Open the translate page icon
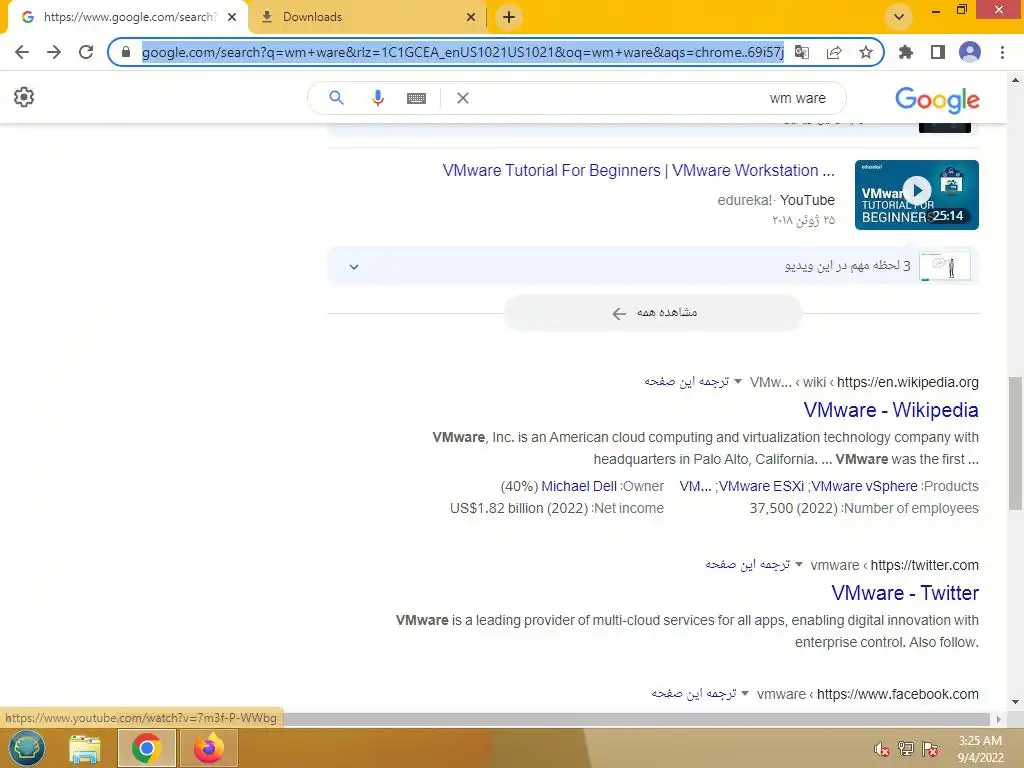The height and width of the screenshot is (768, 1024). click(802, 52)
